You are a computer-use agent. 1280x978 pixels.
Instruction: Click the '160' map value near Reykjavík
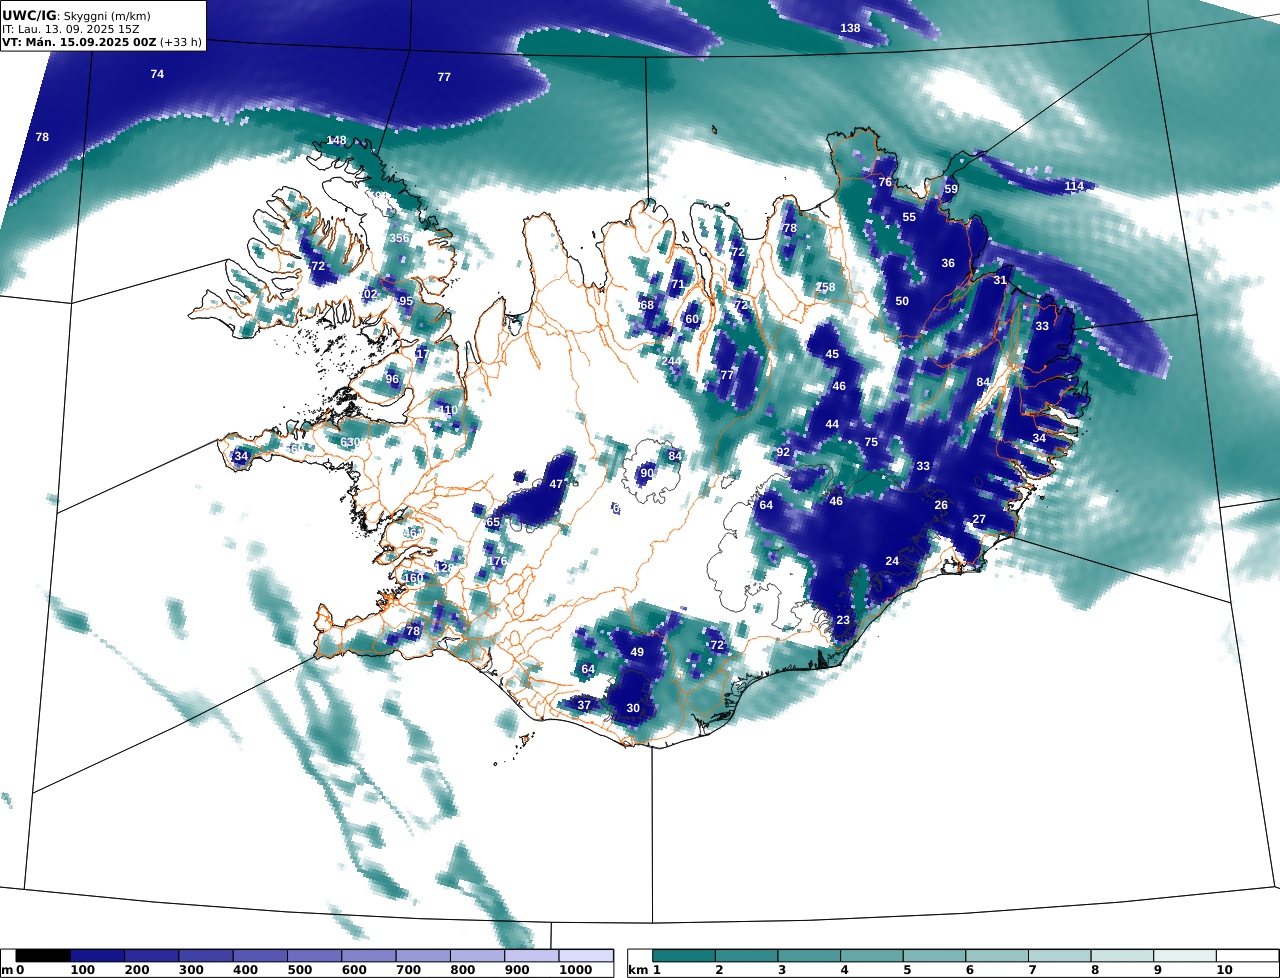point(413,578)
